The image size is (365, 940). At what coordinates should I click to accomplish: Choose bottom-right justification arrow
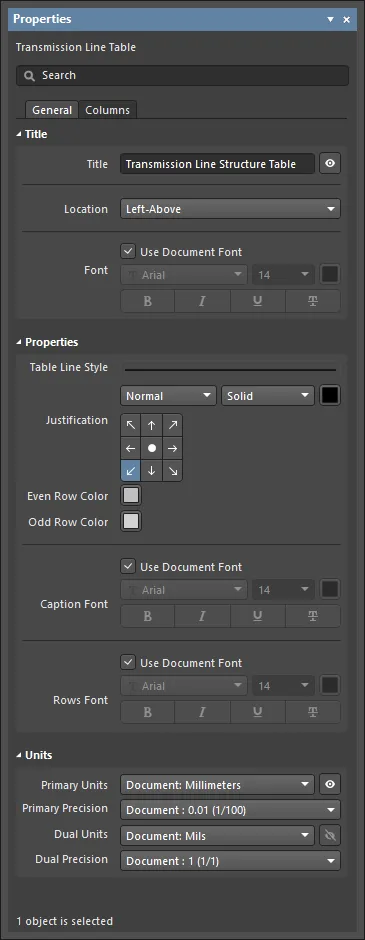coord(173,471)
